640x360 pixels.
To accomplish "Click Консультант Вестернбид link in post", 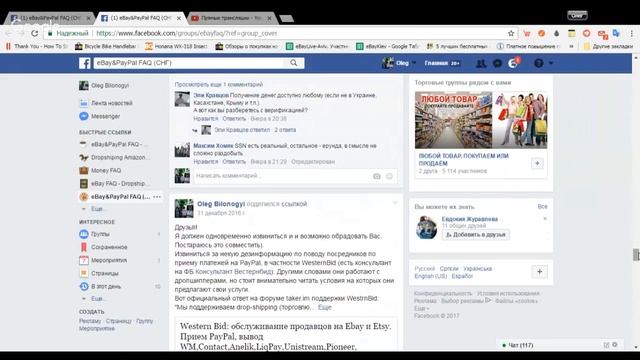I will click(234, 271).
